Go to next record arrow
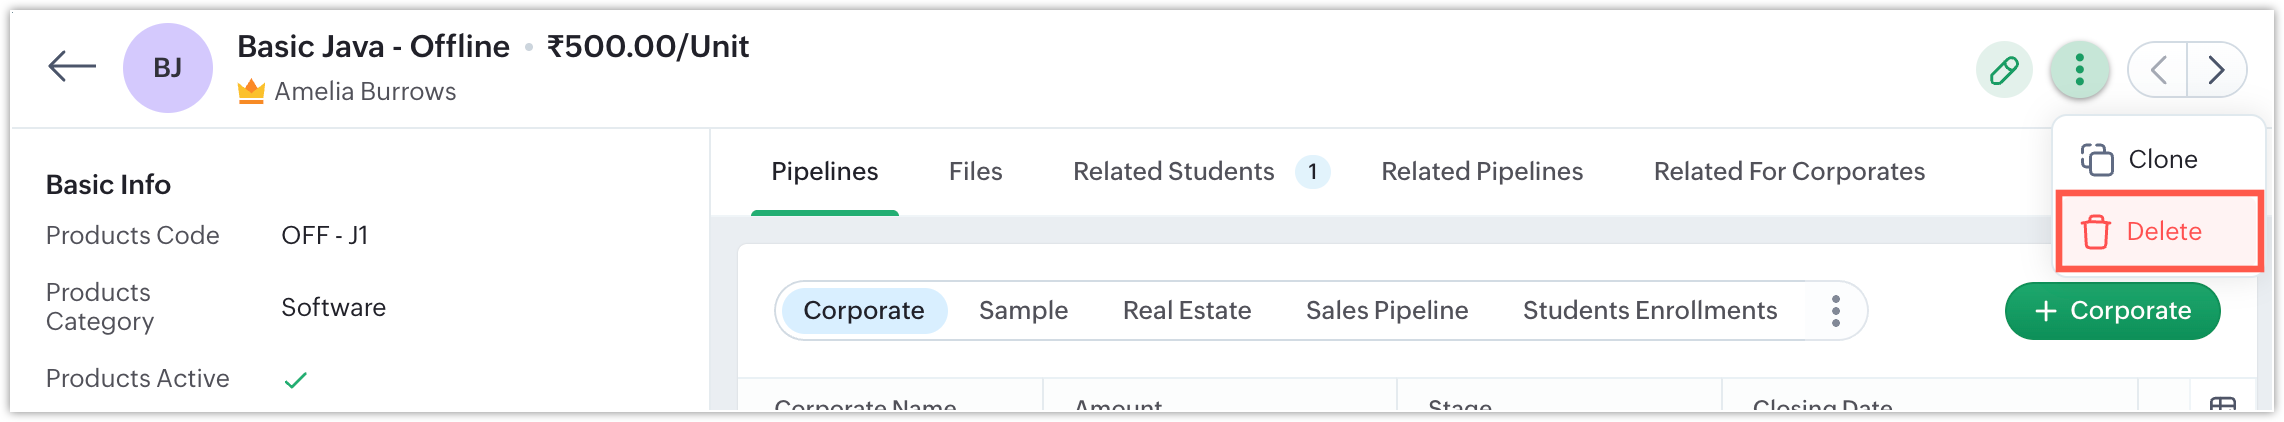Viewport: 2284px width, 422px height. coord(2216,70)
